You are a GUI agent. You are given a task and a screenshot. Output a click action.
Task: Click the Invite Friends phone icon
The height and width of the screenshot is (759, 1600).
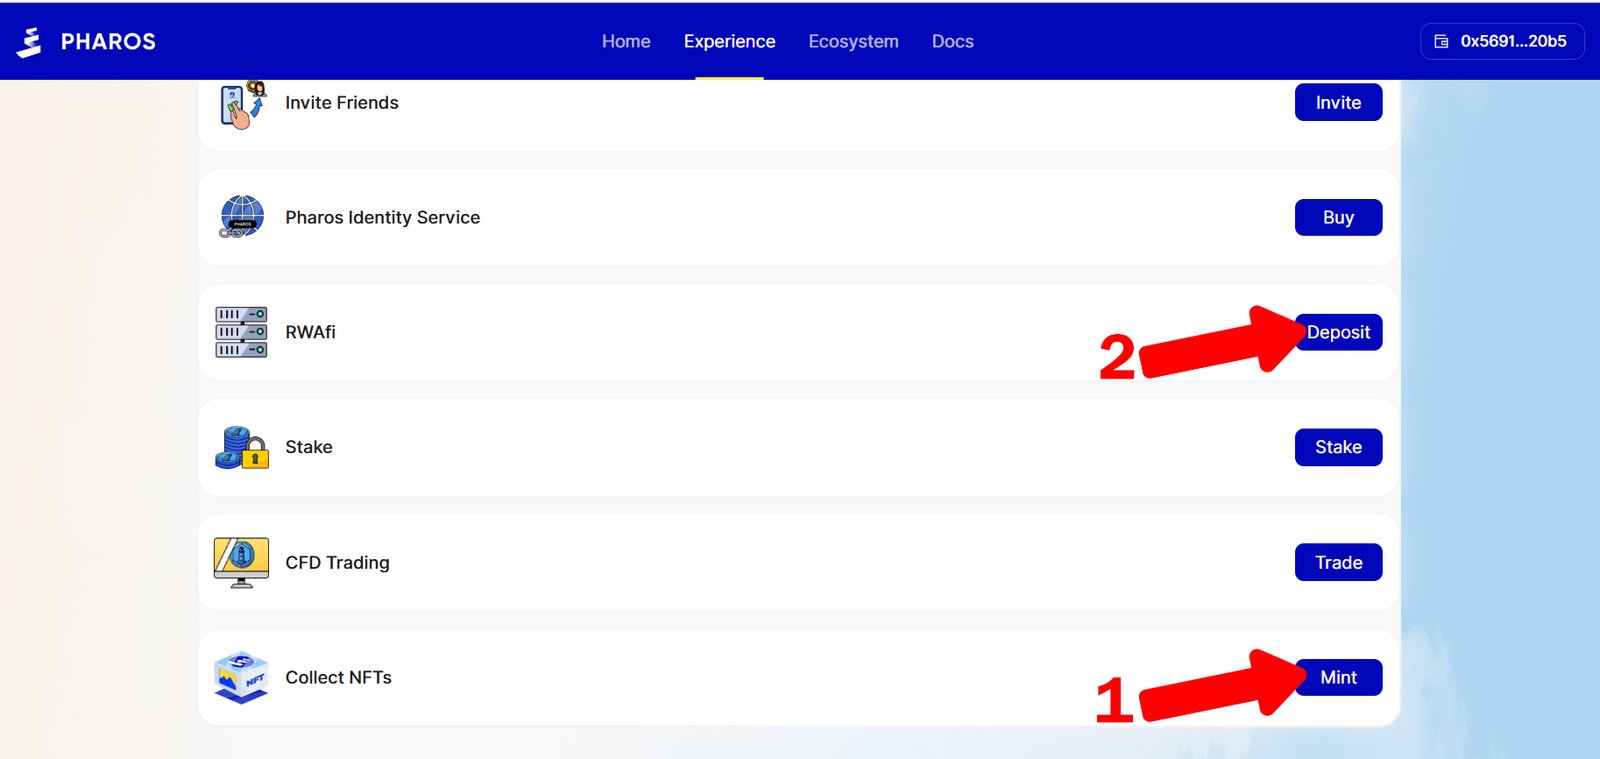pyautogui.click(x=241, y=104)
